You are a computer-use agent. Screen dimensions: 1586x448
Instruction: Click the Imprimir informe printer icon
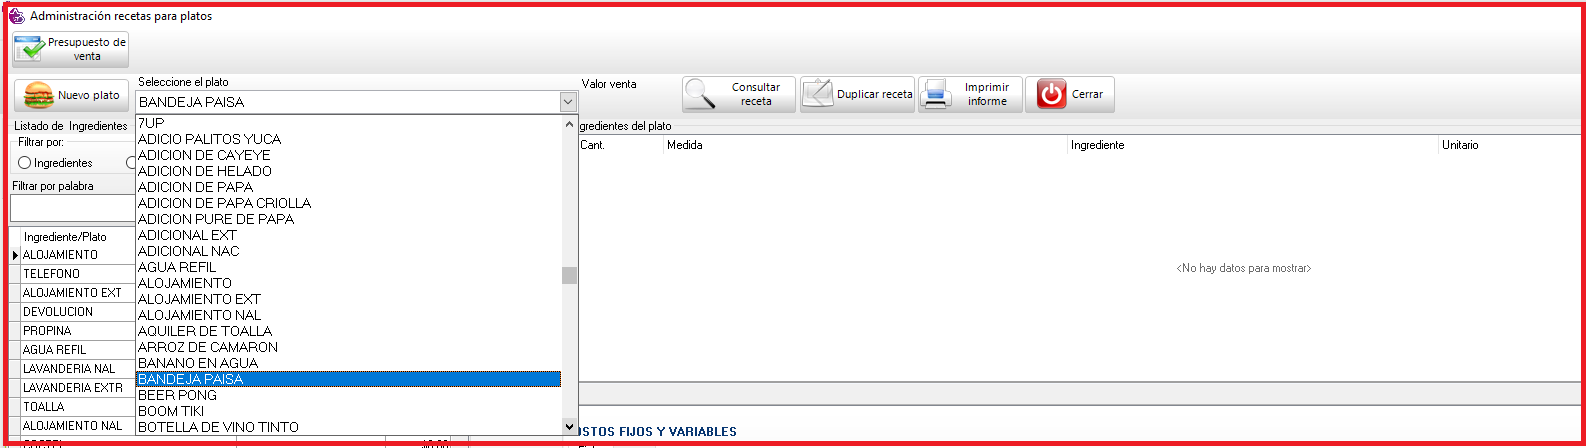[938, 95]
